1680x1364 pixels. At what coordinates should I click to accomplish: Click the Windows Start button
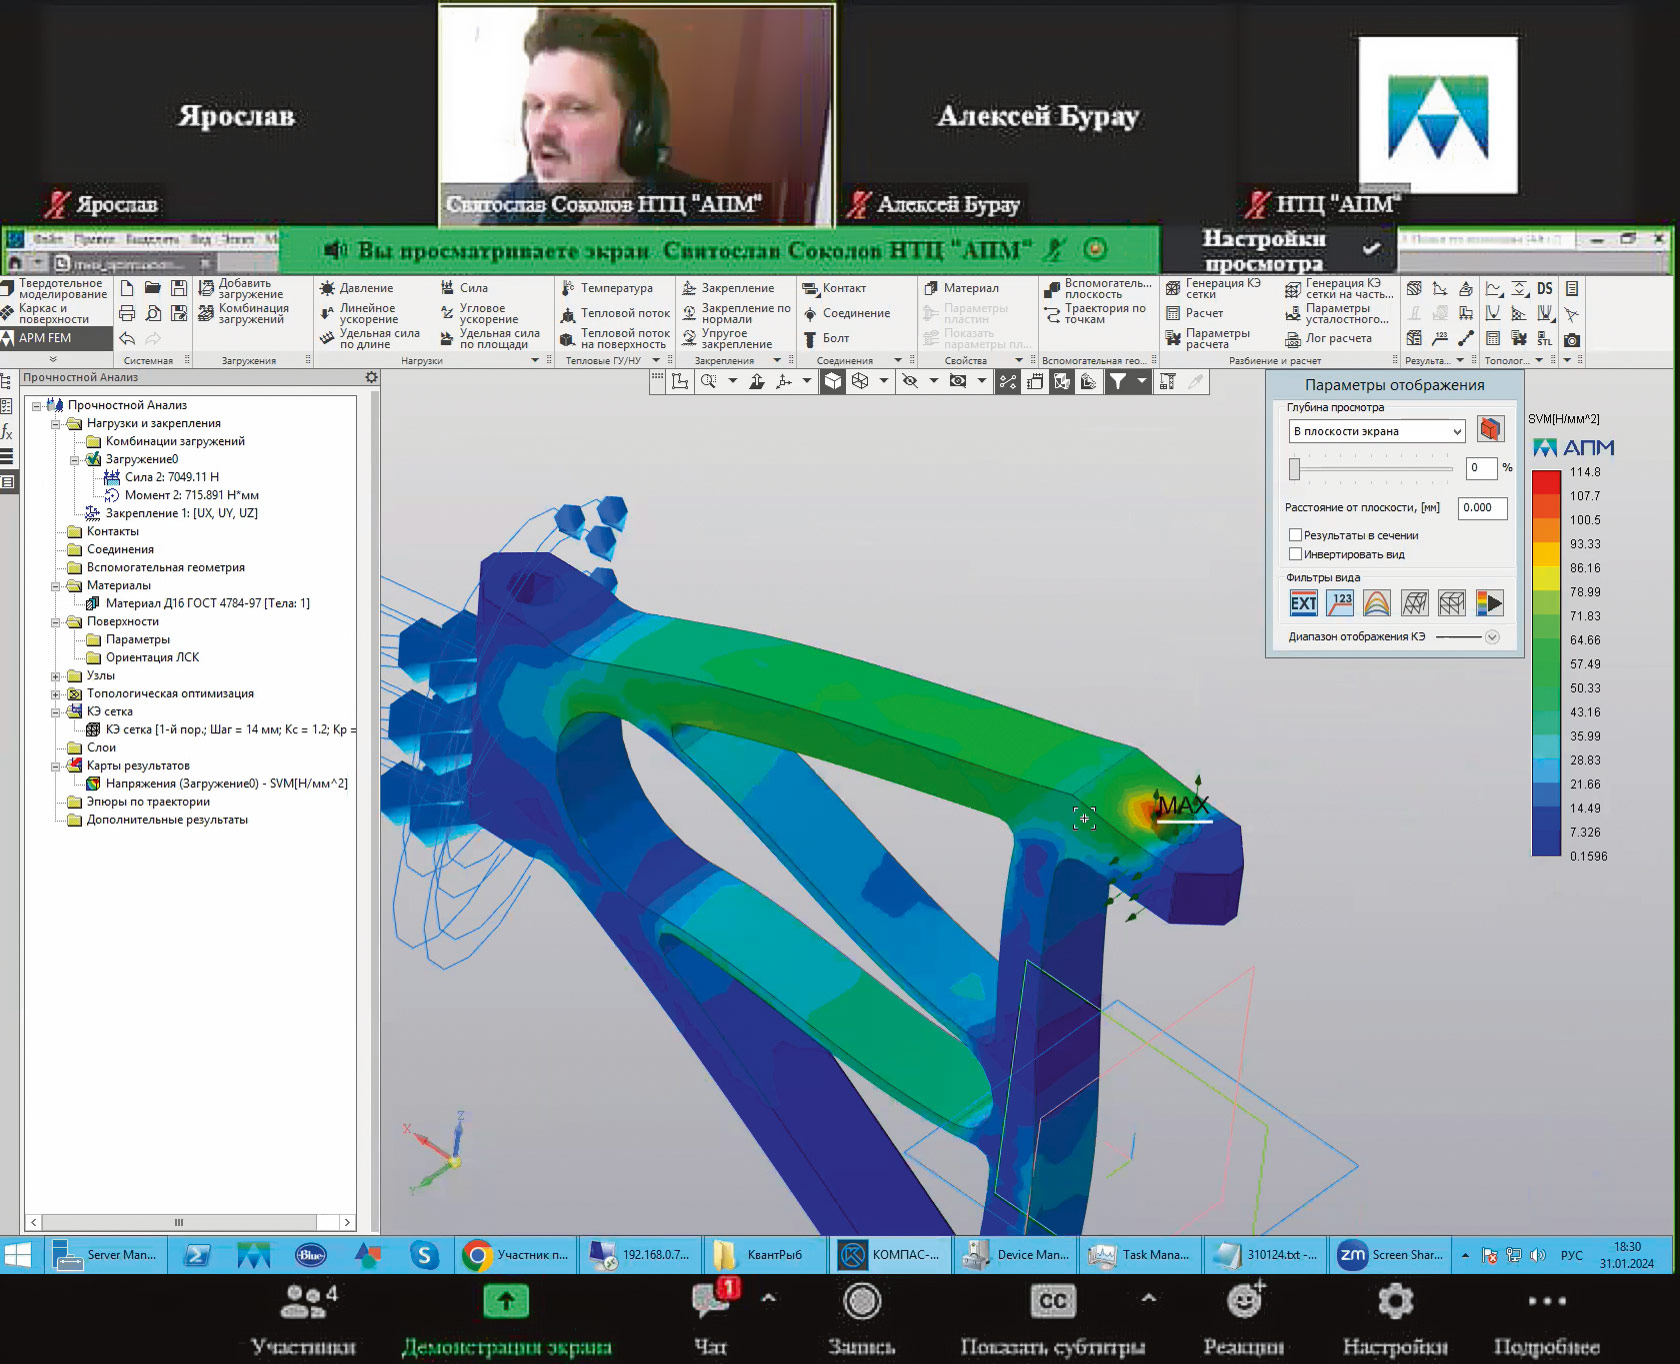[19, 1255]
